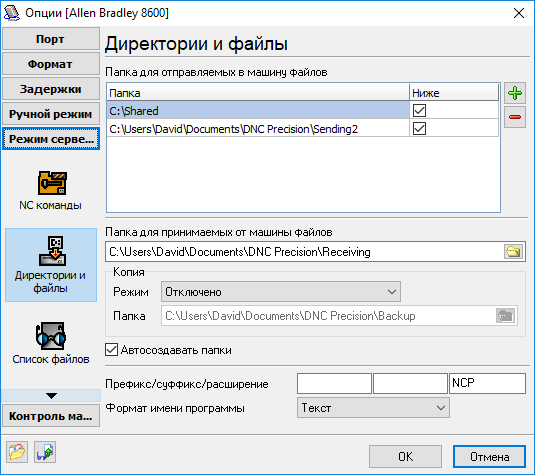Toggle Ниже checkbox for C:\Shared

(x=419, y=111)
